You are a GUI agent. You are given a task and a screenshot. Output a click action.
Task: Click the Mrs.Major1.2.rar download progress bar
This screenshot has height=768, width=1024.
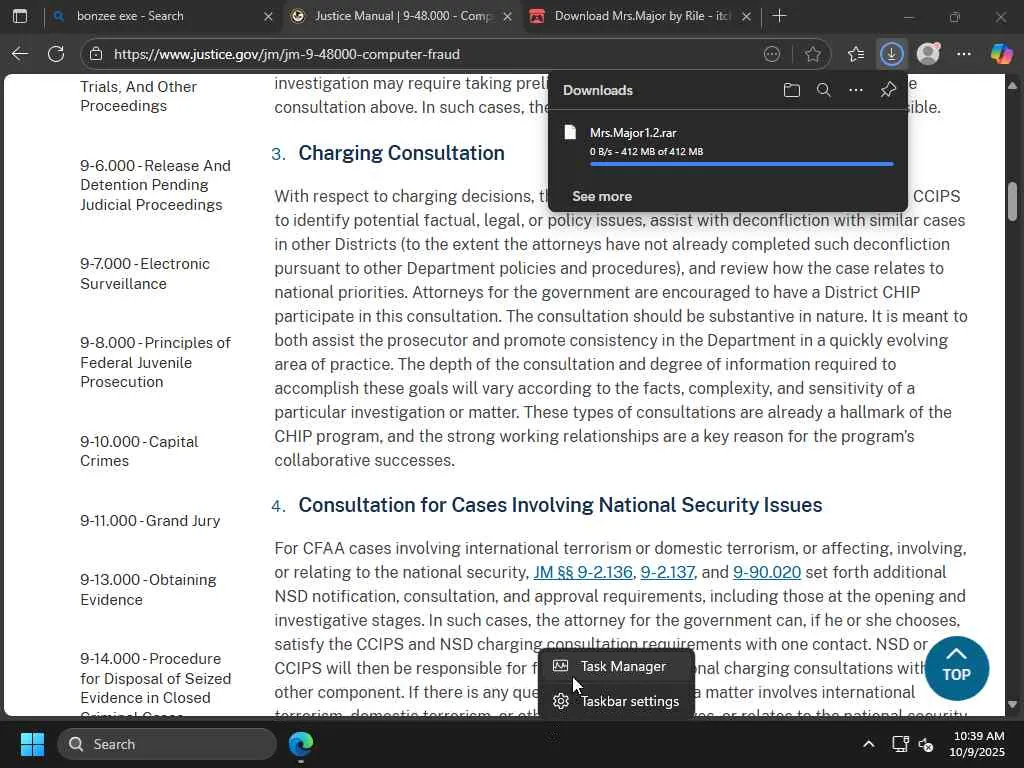click(741, 164)
